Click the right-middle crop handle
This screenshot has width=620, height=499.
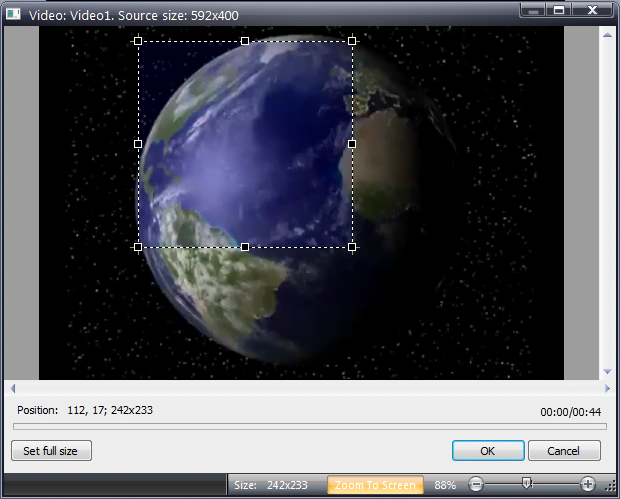click(352, 144)
